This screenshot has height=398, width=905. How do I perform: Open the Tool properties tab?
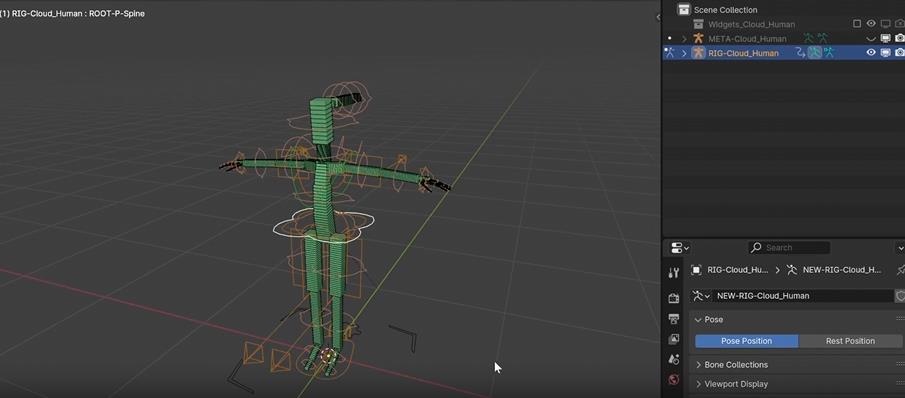click(x=674, y=273)
